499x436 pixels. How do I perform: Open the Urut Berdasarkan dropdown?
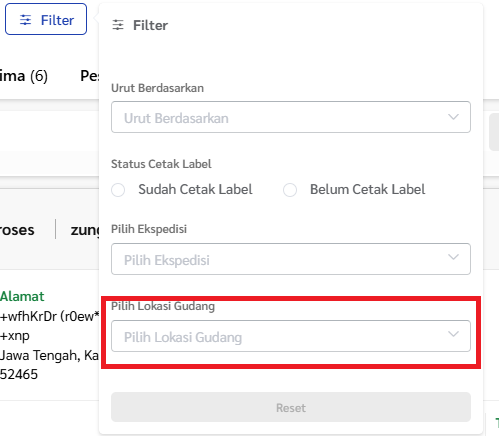(291, 117)
